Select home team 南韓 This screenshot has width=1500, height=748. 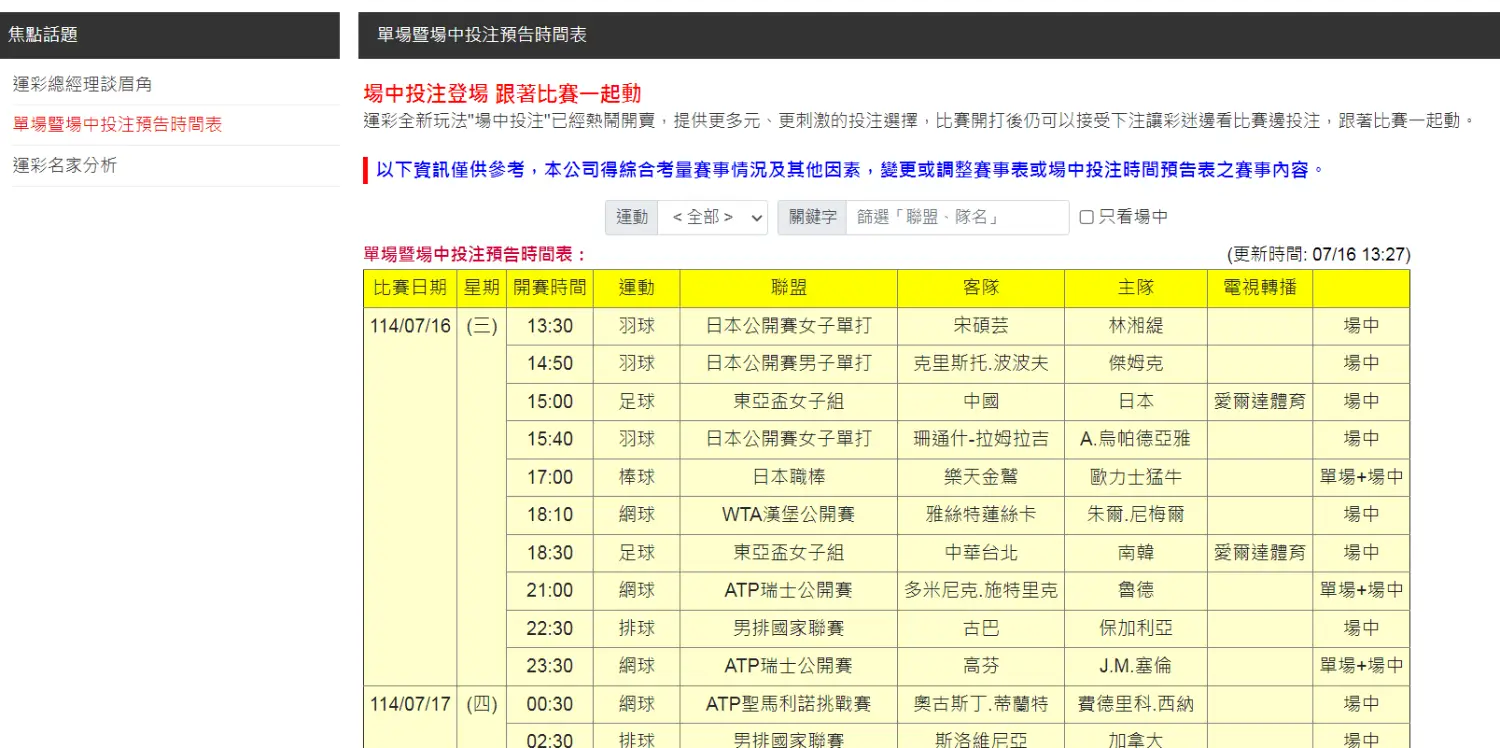click(x=1136, y=553)
